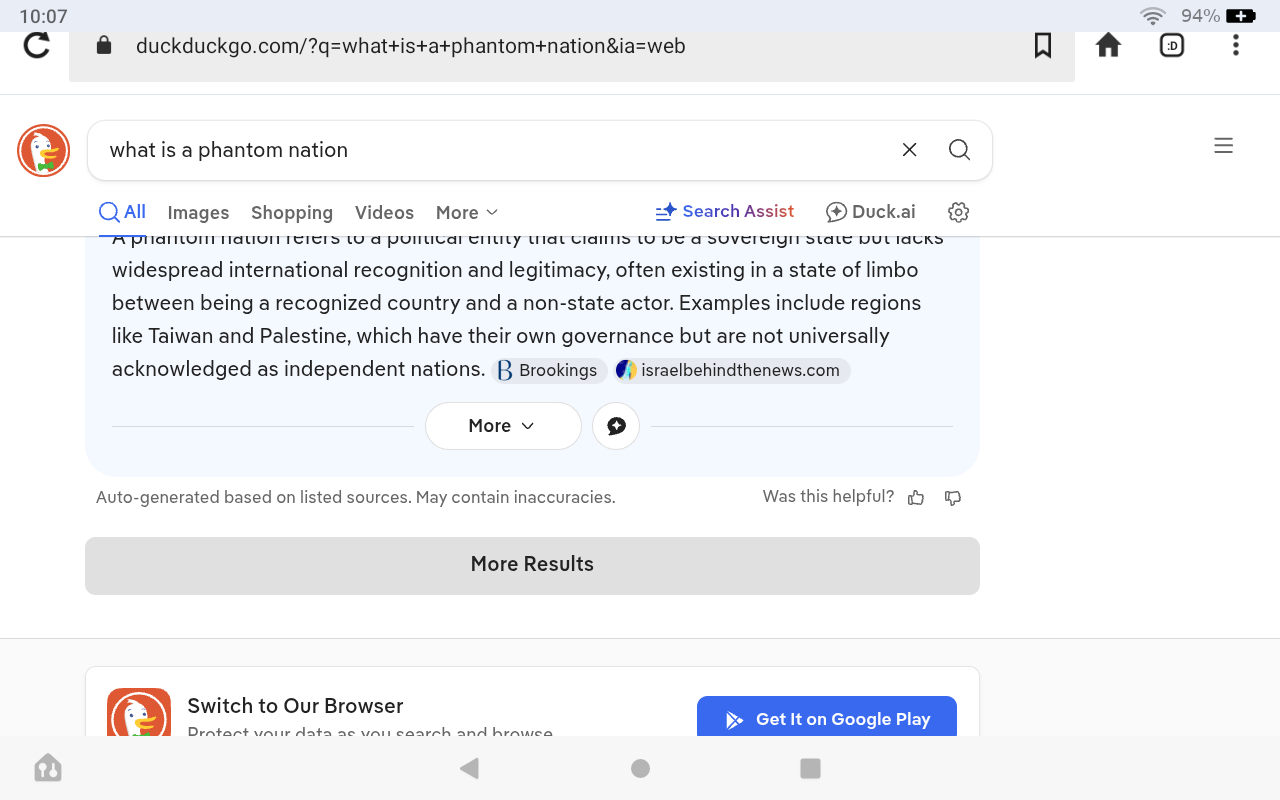Click the DuckDuckGo duck logo
Screen dimensions: 1280x800
click(43, 151)
